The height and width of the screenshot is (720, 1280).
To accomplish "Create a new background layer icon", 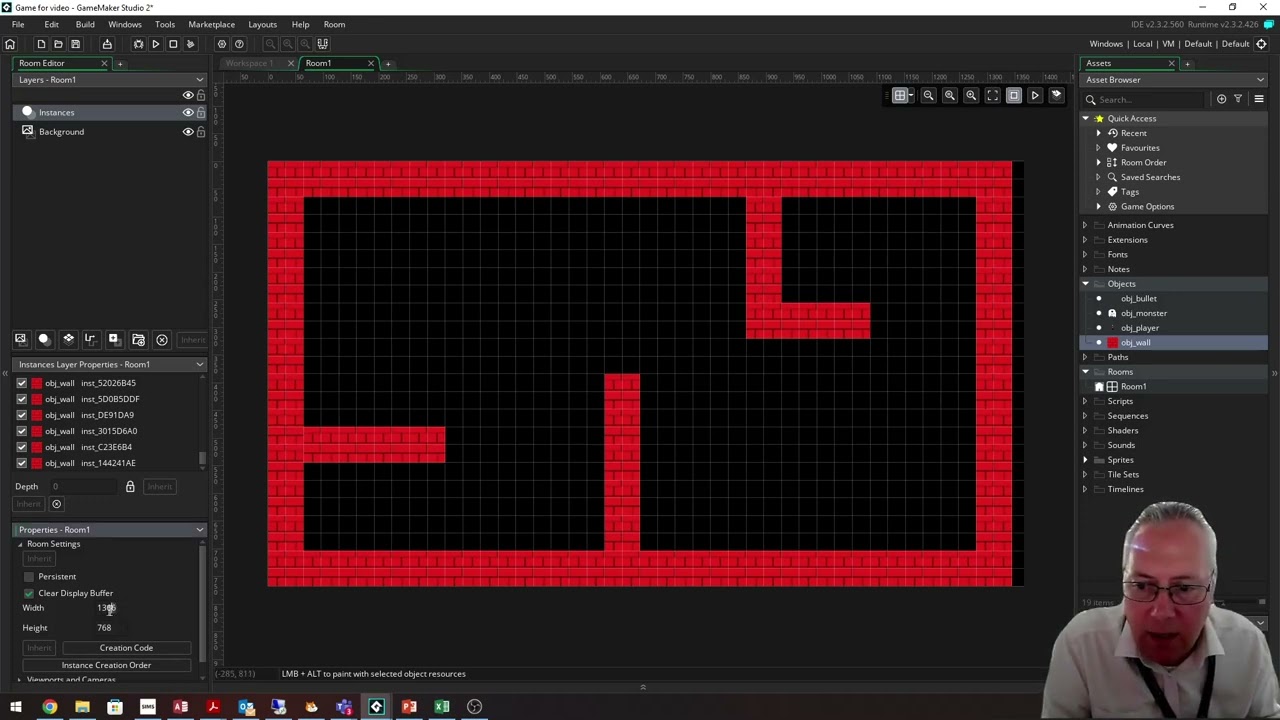I will pos(20,340).
